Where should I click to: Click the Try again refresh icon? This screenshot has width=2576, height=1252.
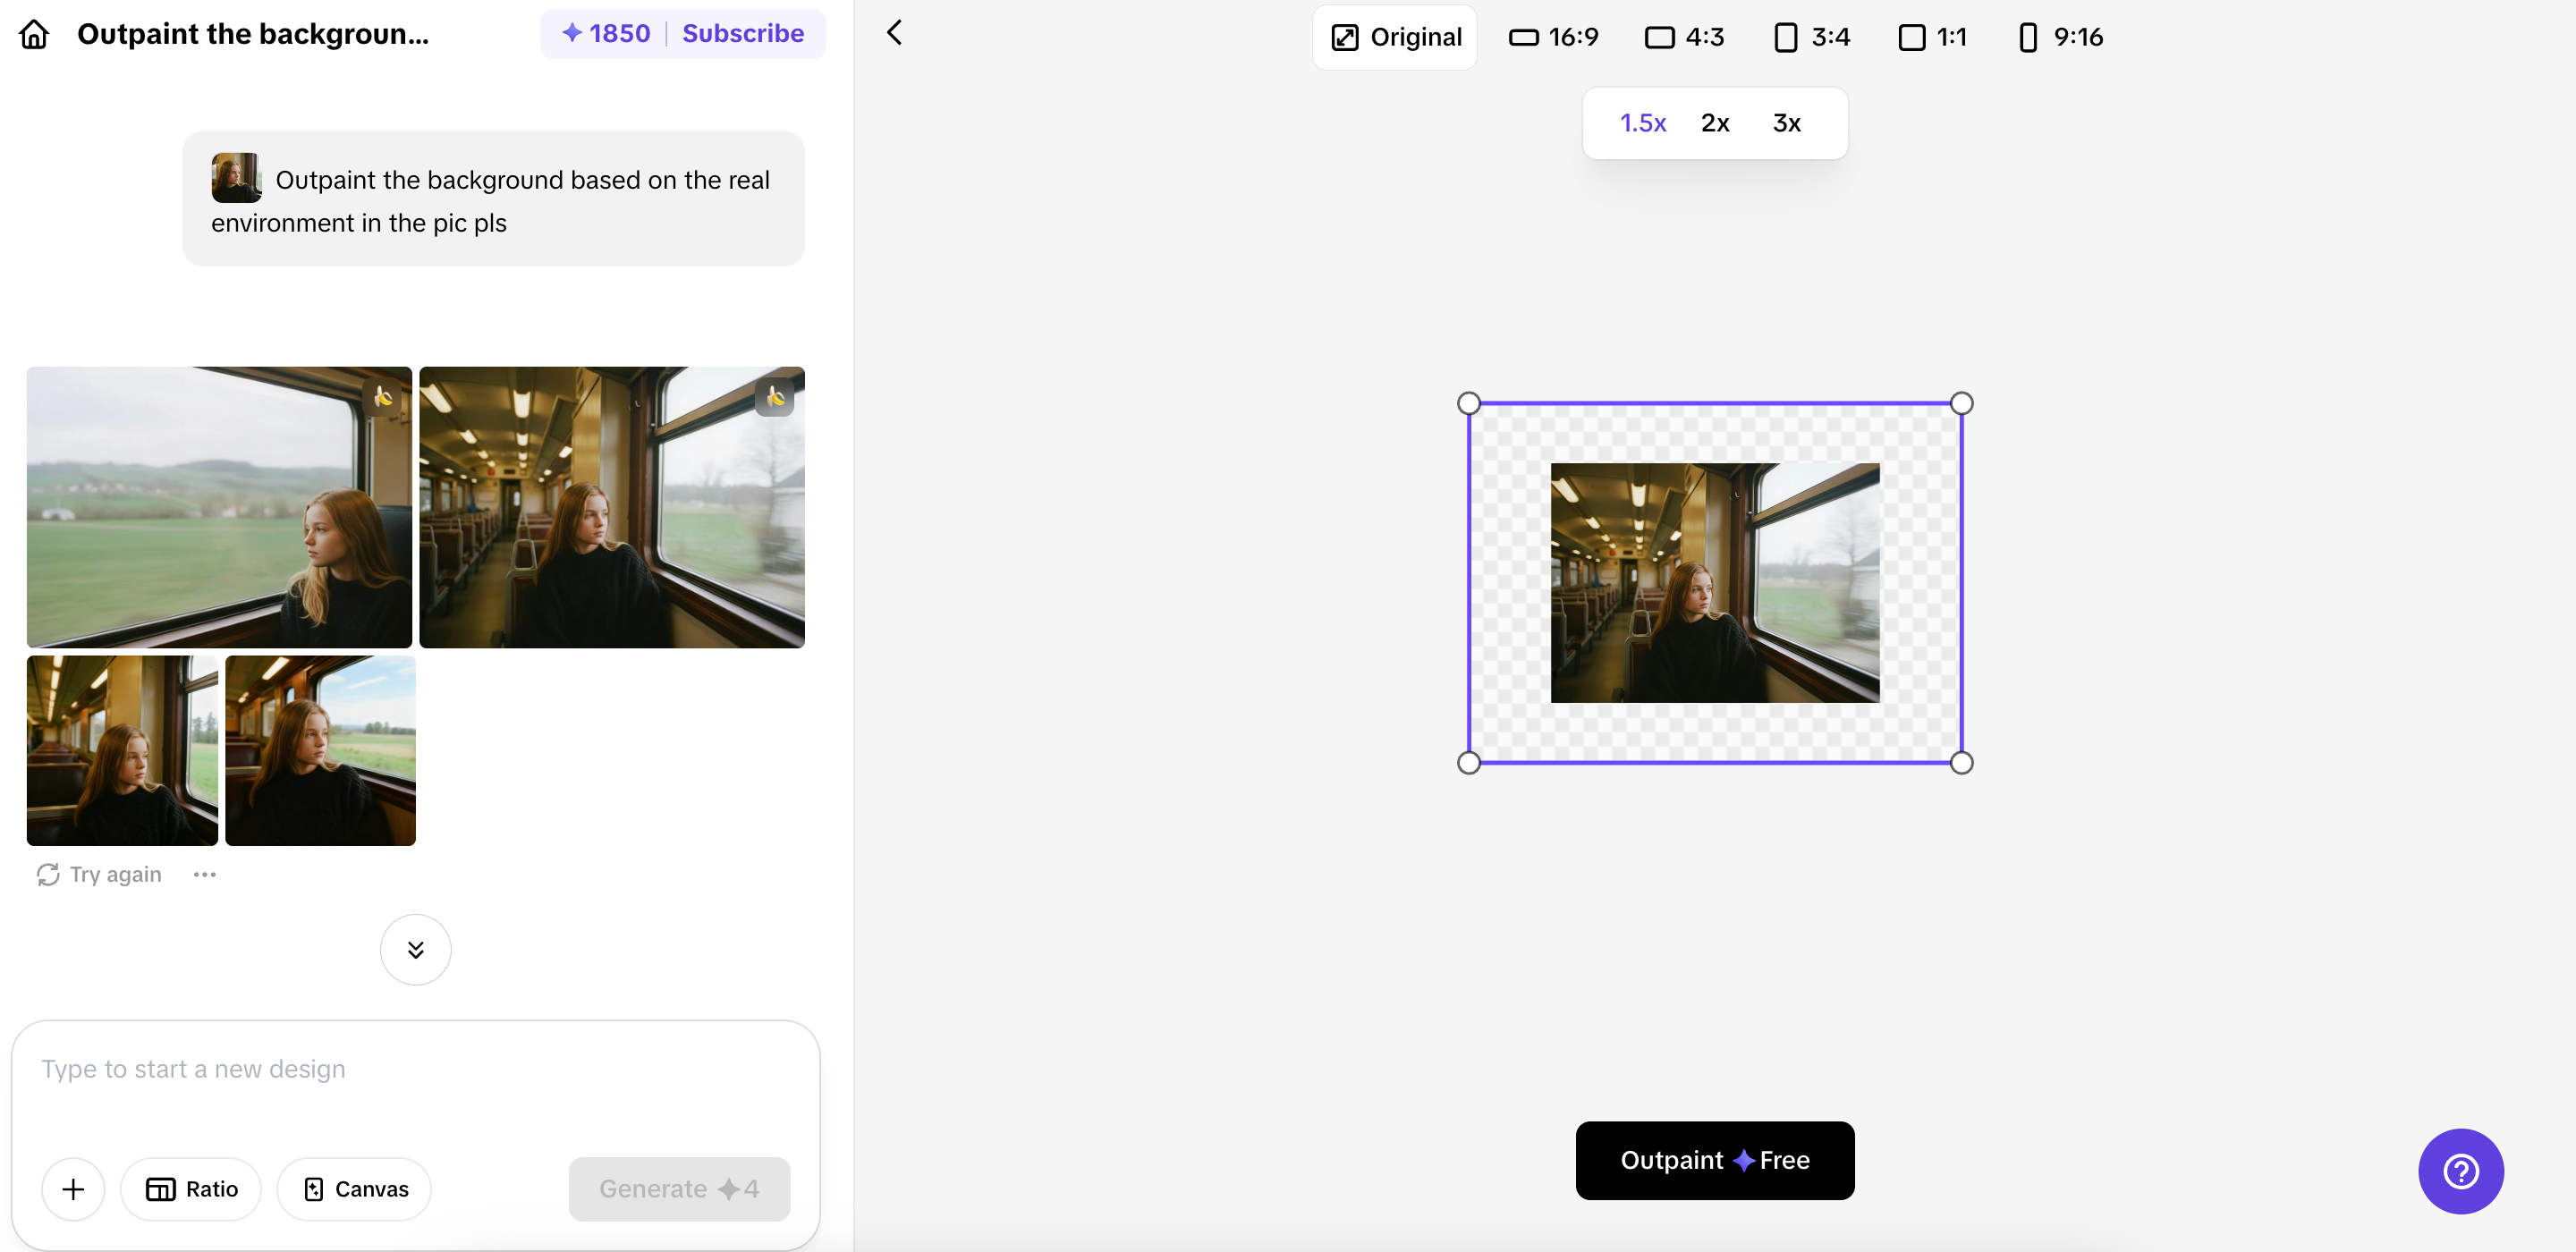coord(48,874)
